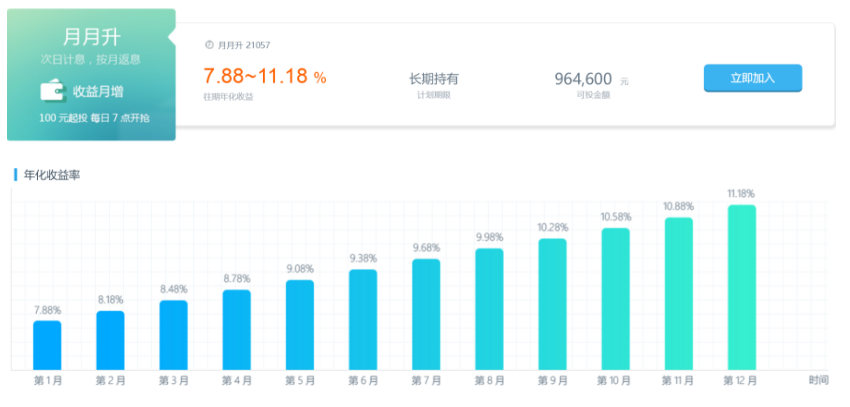
Task: Click the 8.18% value label
Action: 110,300
